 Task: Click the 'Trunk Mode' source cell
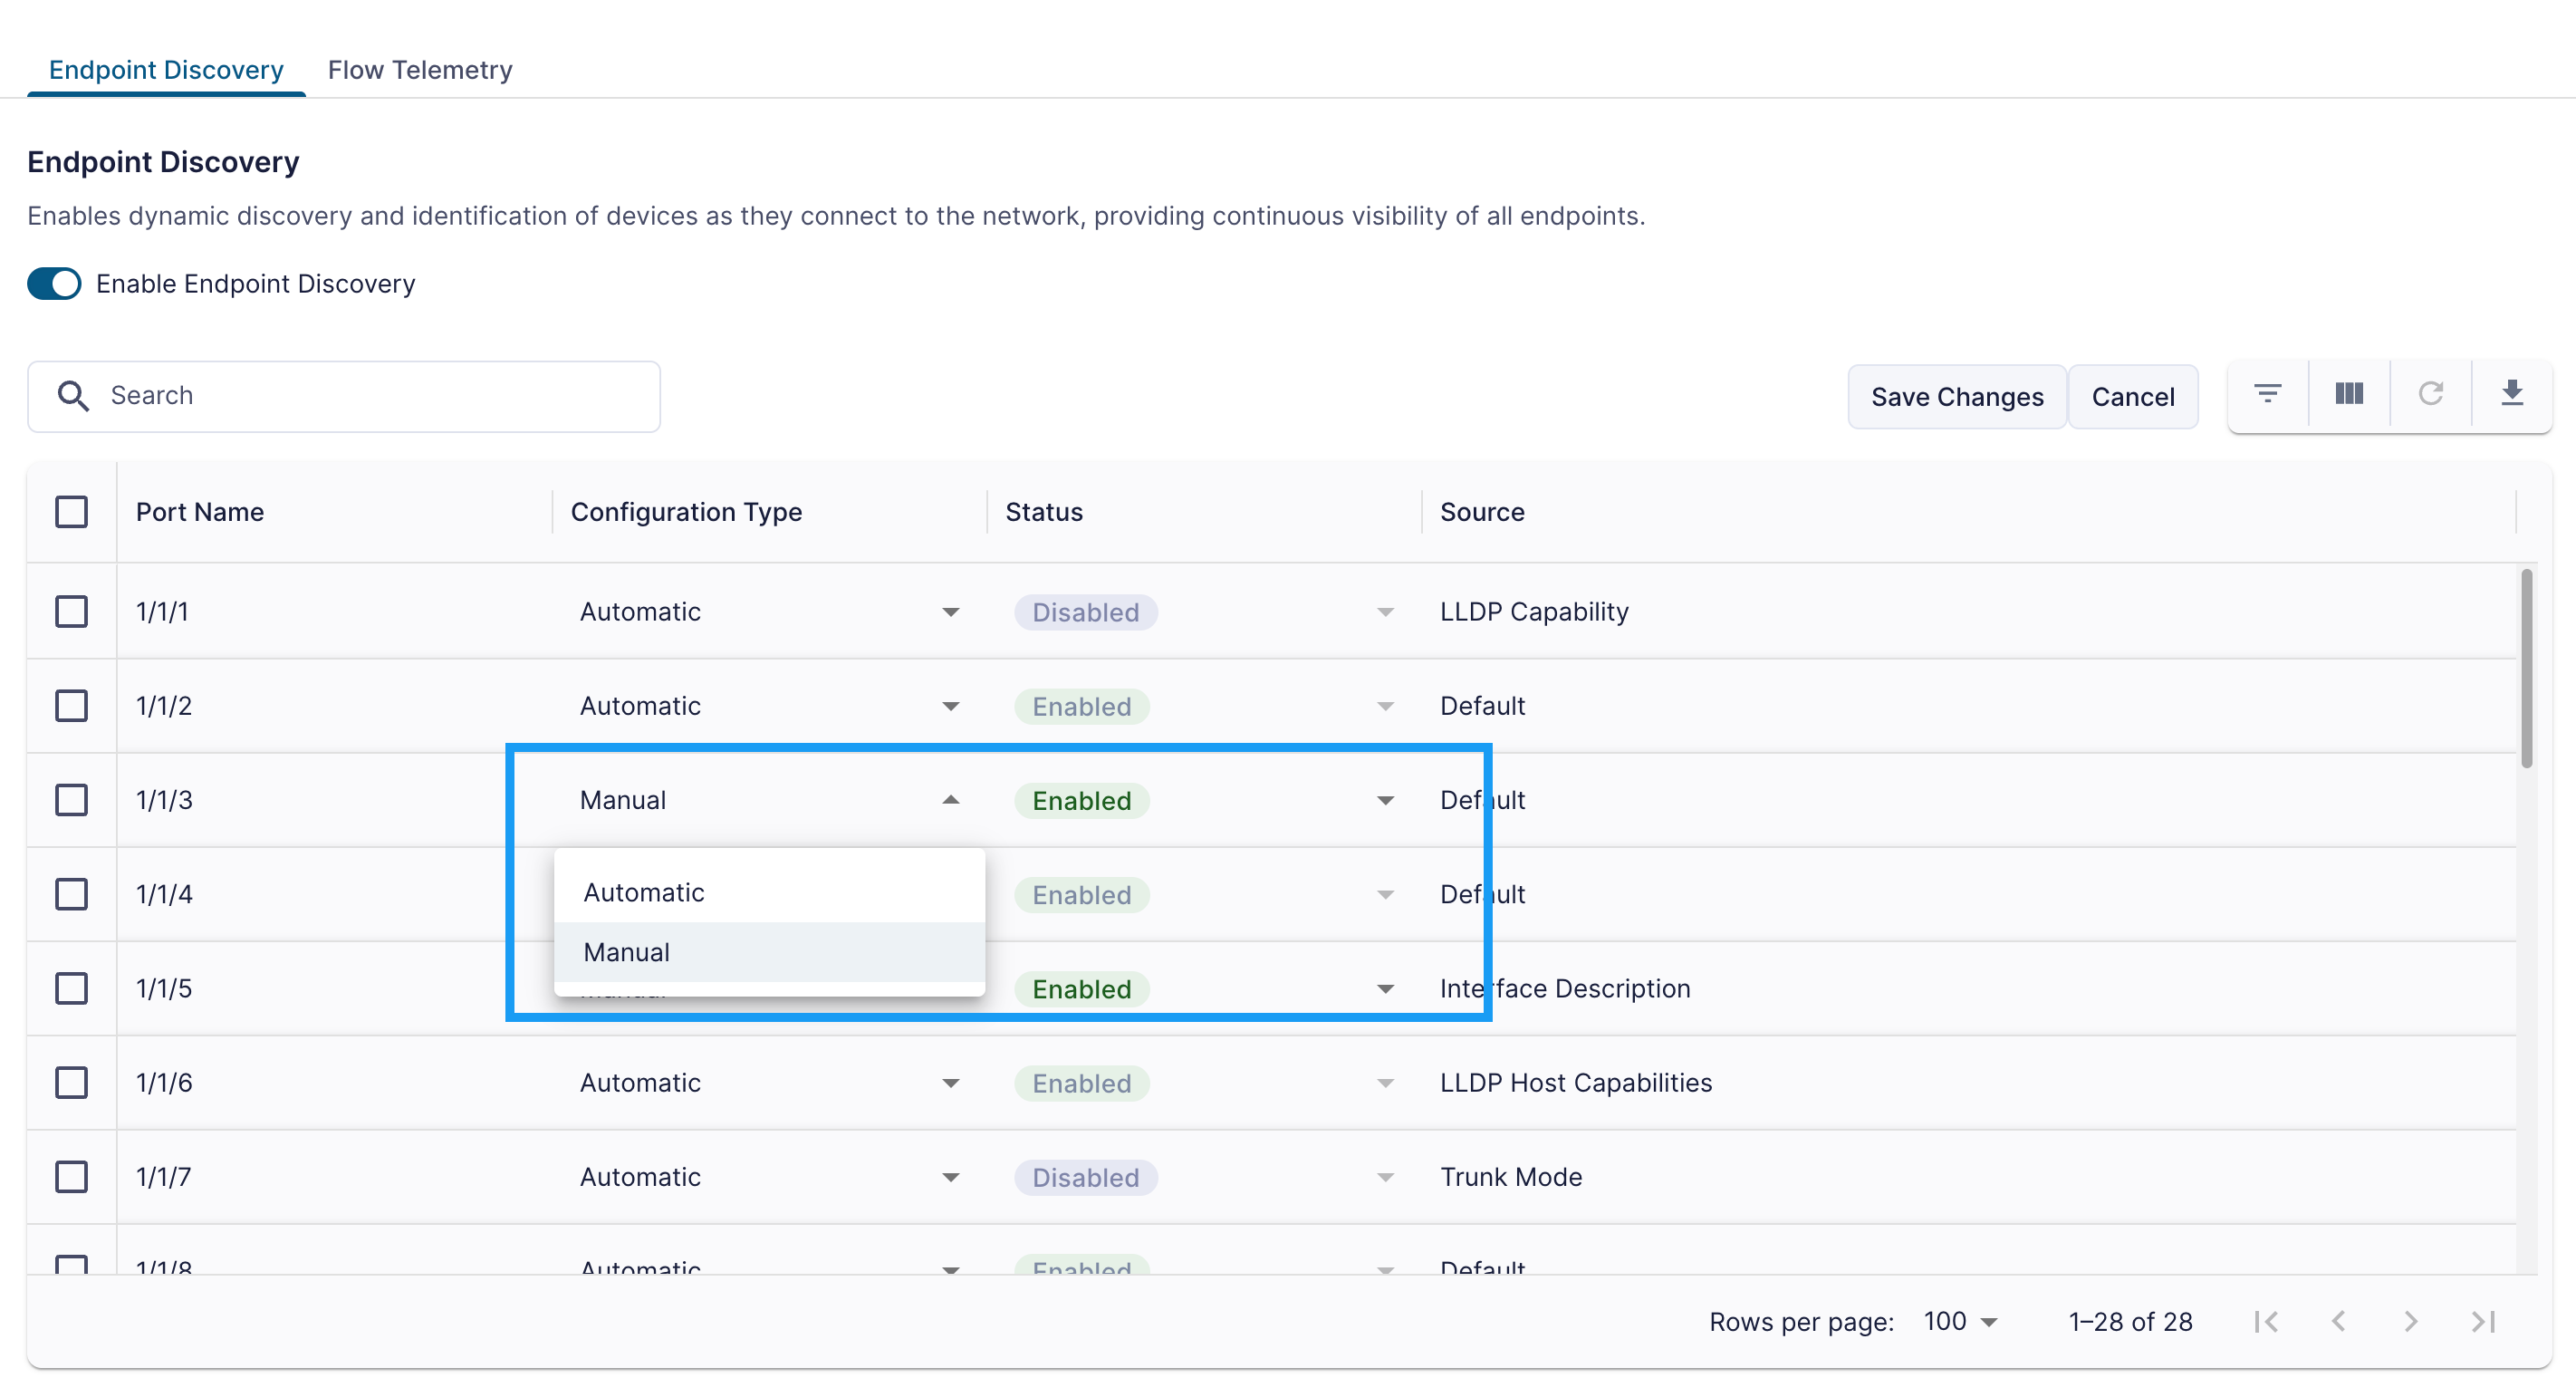tap(1511, 1177)
